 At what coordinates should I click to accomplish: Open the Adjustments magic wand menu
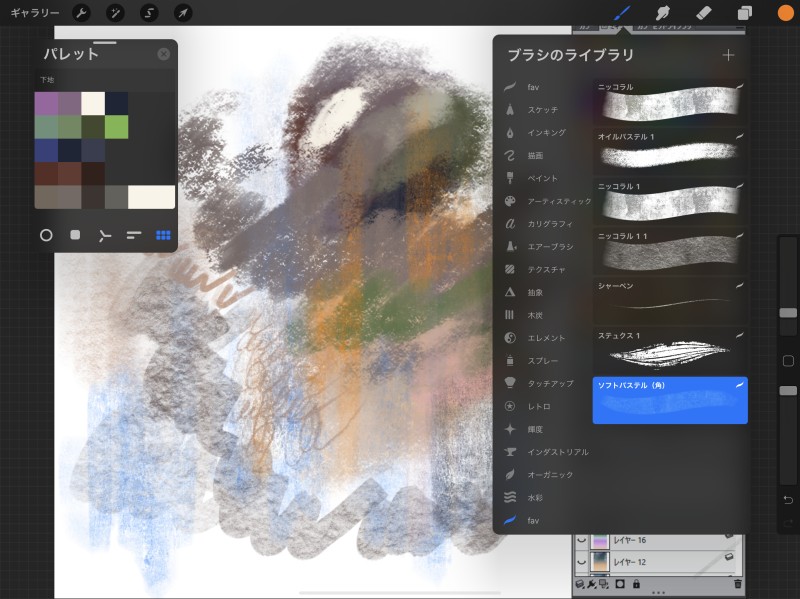[115, 13]
